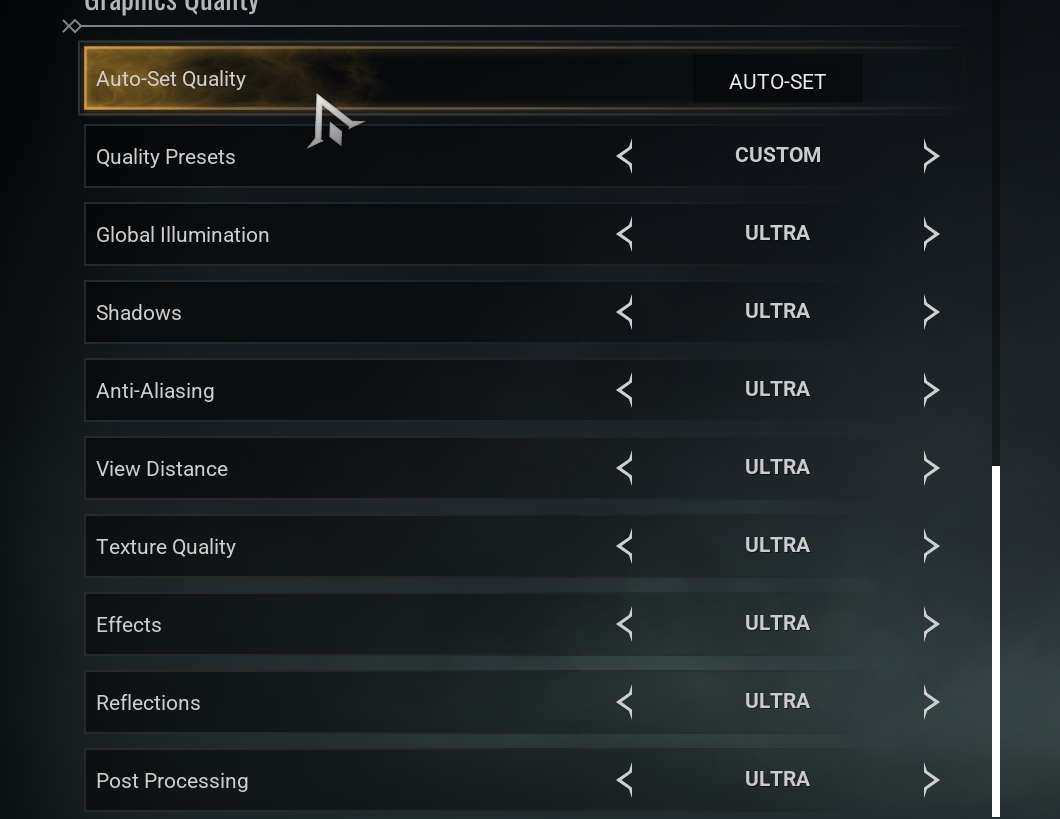The height and width of the screenshot is (819, 1060).
Task: Lower the Global Illumination quality
Action: (x=625, y=234)
